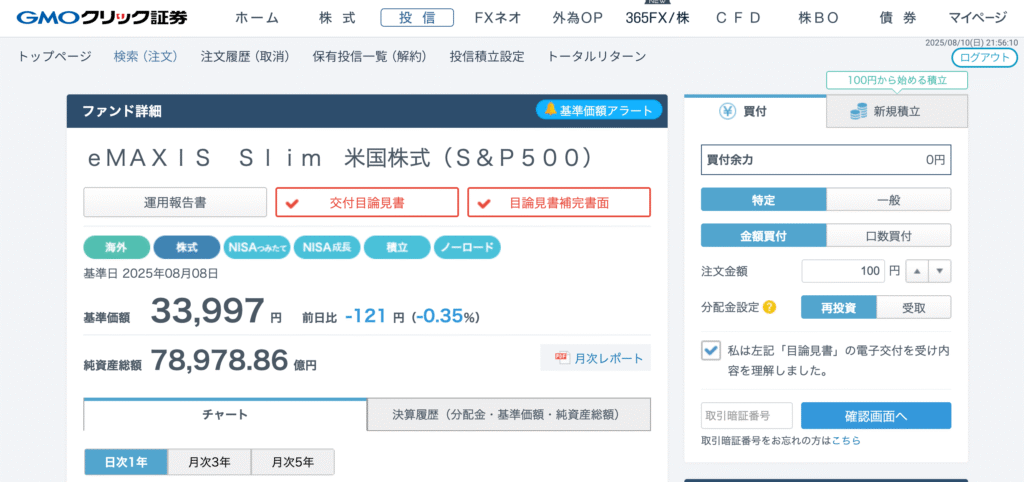1024x482 pixels.
Task: Click the 取引暗証番号 input field
Action: tap(746, 415)
